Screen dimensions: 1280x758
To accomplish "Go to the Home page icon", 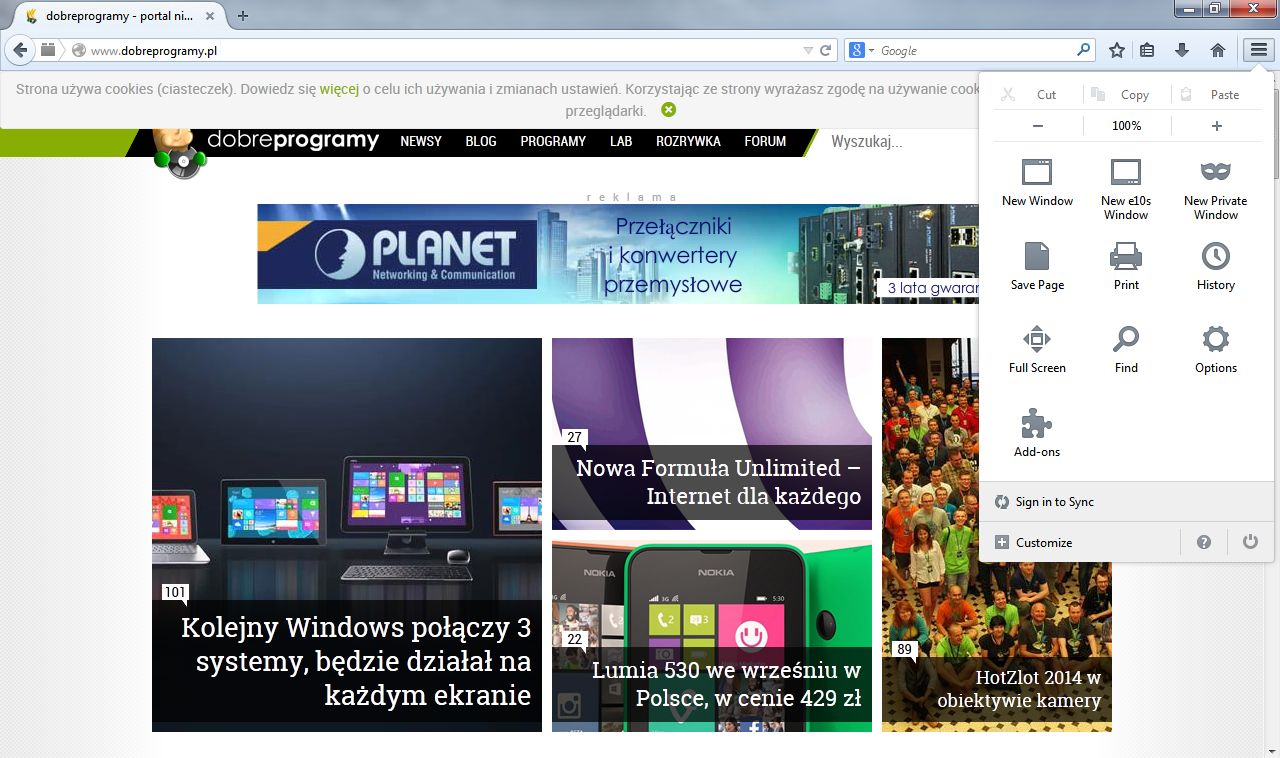I will coord(1217,50).
